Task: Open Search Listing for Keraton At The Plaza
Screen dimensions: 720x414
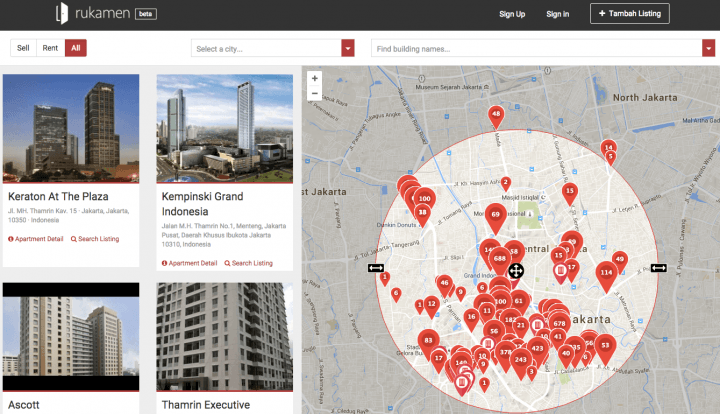Action: click(95, 239)
